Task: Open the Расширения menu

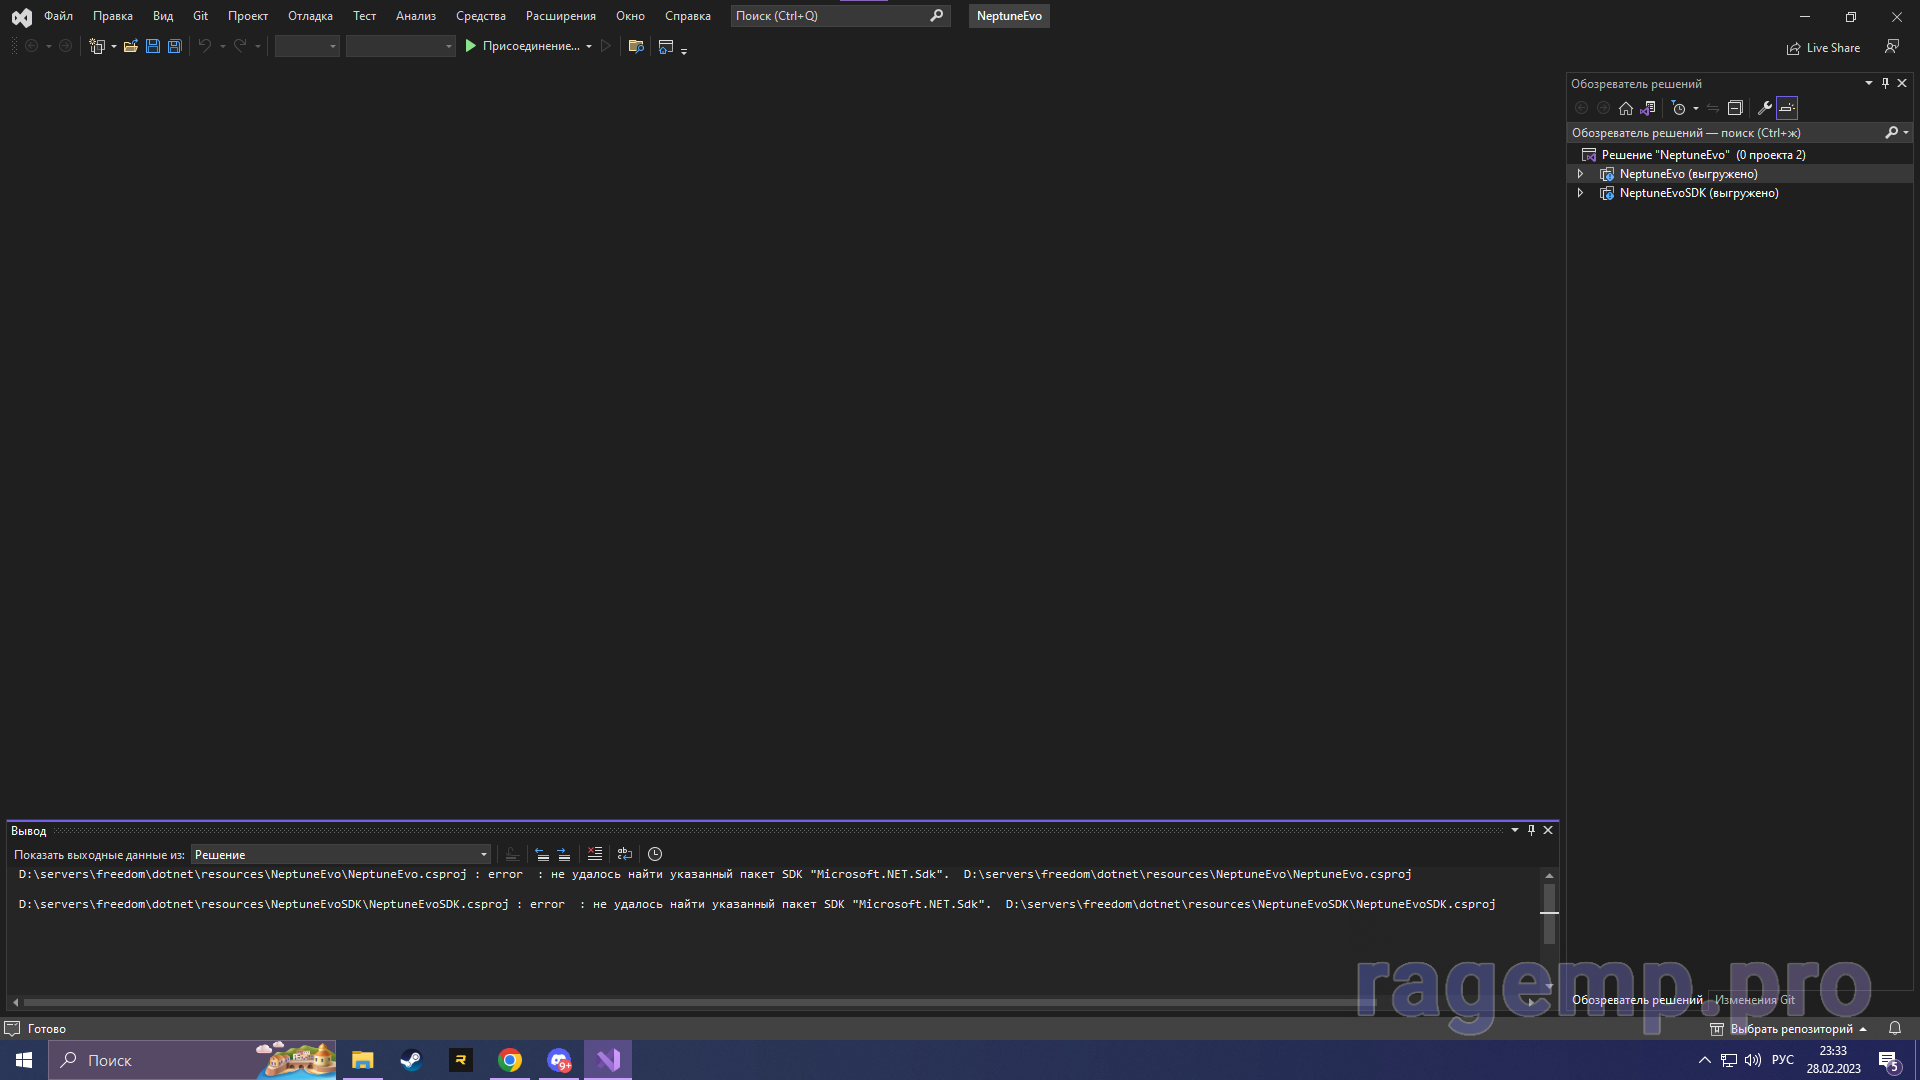Action: [x=561, y=16]
